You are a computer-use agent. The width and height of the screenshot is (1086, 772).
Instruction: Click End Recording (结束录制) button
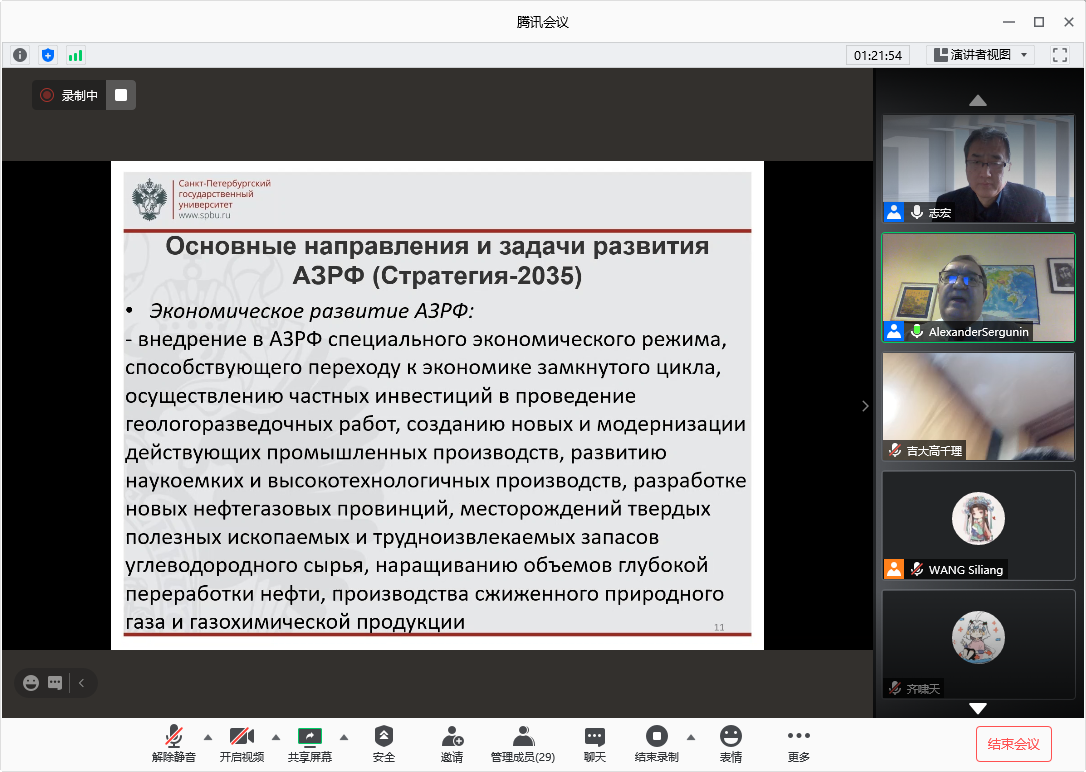(x=657, y=744)
